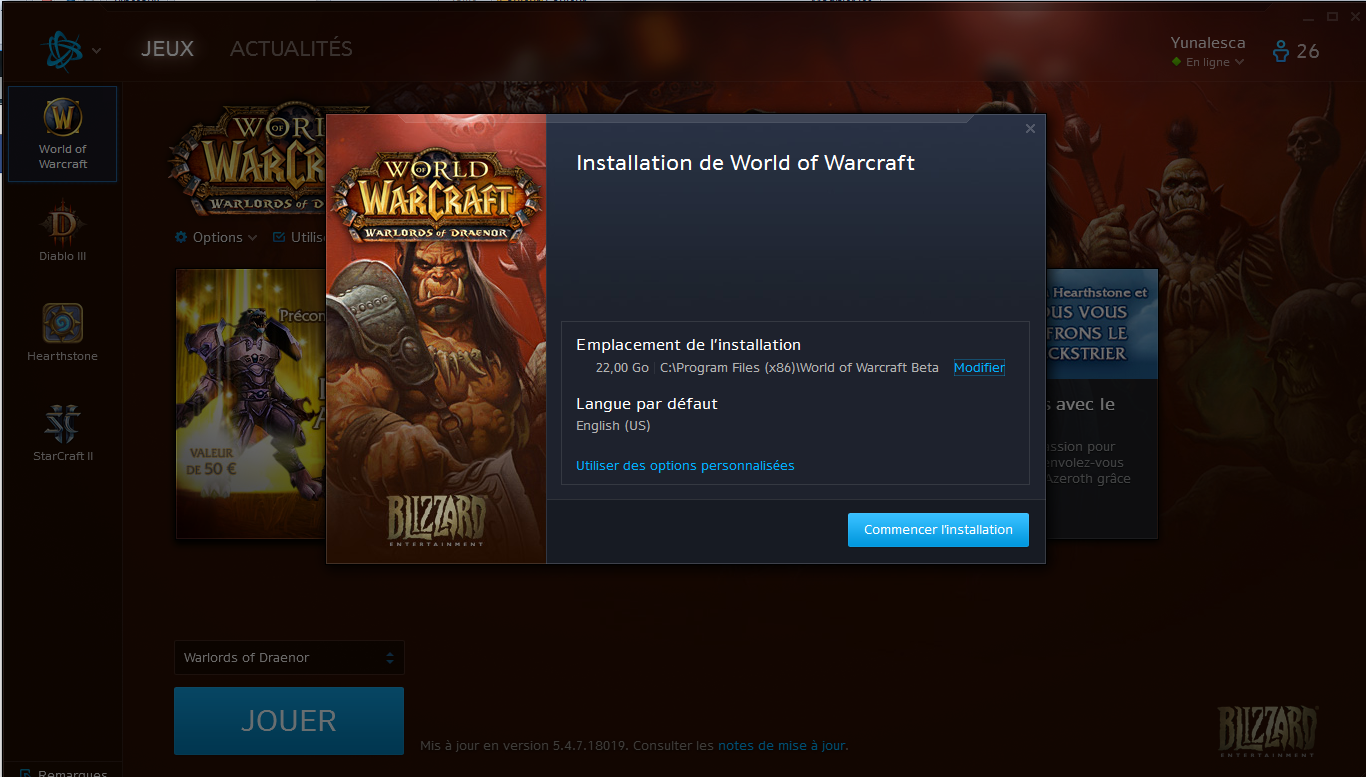Open the ACTUALITÉS tab

coord(291,48)
